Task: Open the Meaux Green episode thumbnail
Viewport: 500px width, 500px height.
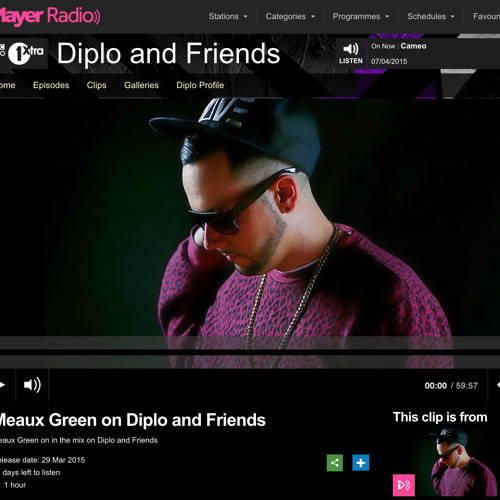Action: pos(445,463)
